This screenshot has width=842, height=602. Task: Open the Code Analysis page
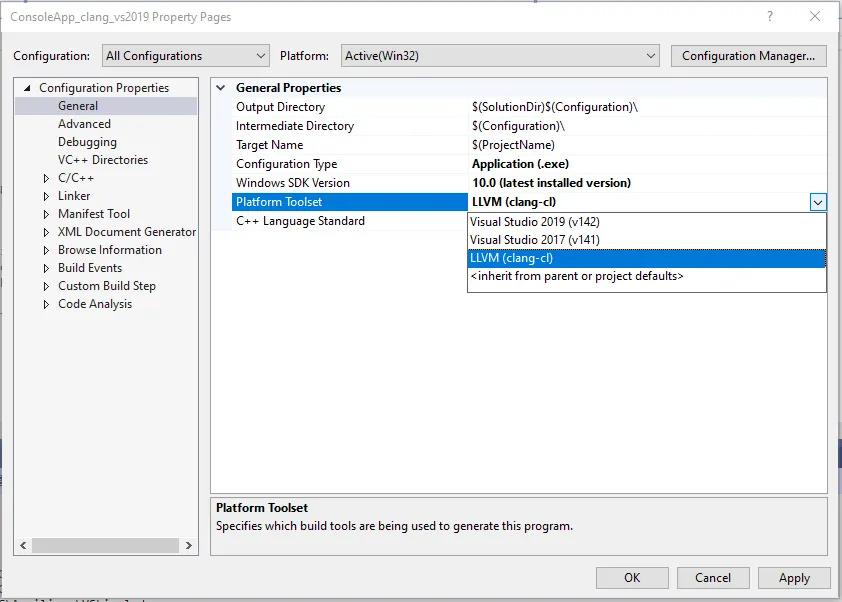96,303
